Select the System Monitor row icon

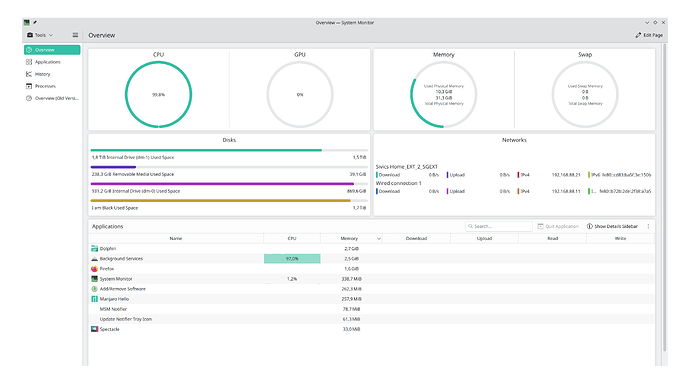pyautogui.click(x=94, y=279)
